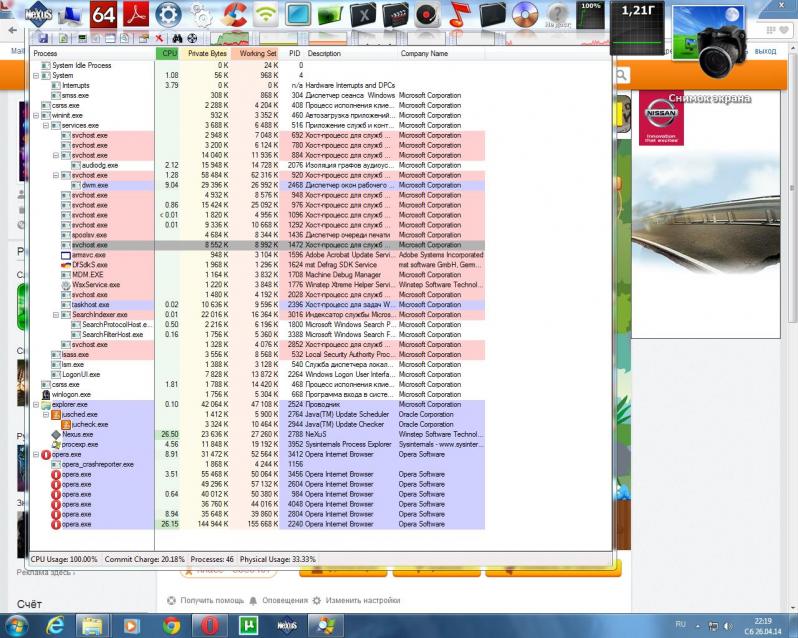798x638 pixels.
Task: Select the opera_crashreporter.exe row
Action: coord(257,465)
